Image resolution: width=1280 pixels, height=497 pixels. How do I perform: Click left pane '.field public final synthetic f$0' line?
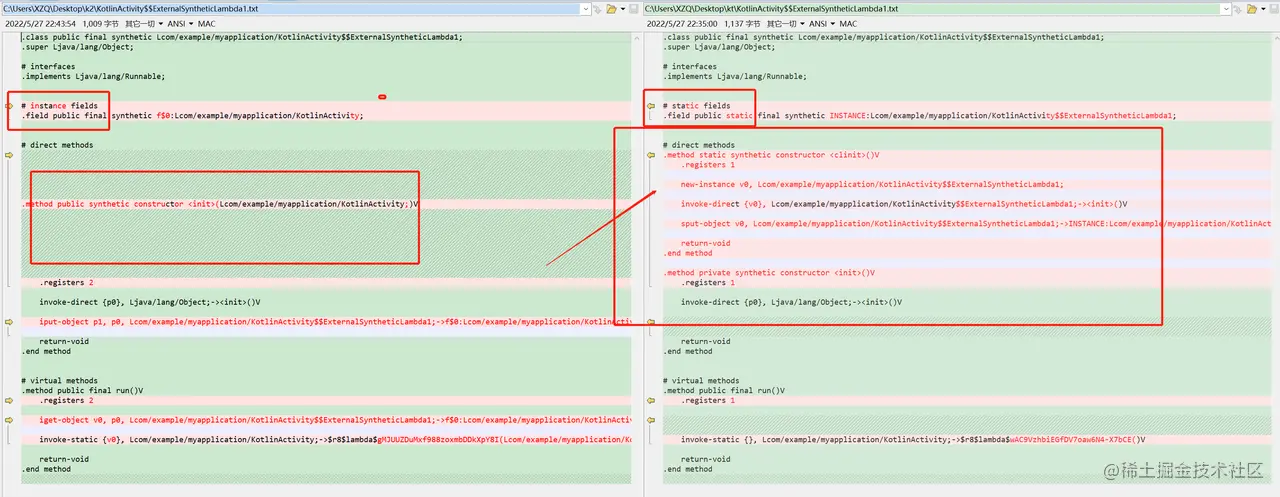(x=192, y=115)
